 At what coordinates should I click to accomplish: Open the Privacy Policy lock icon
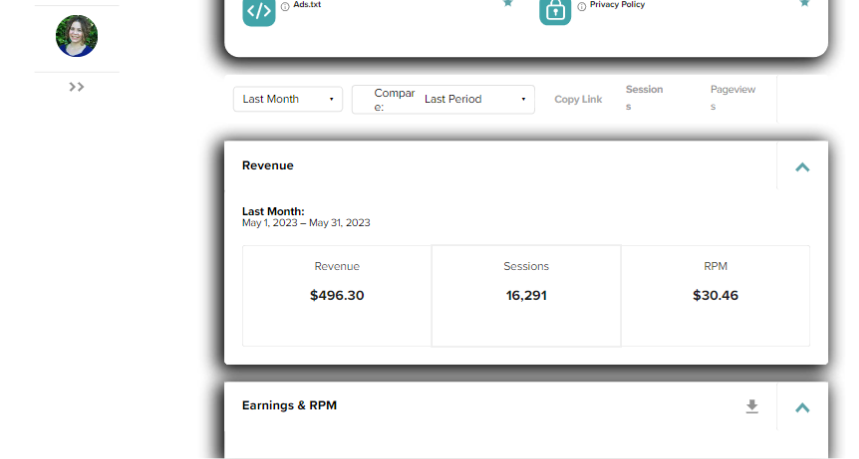[555, 12]
